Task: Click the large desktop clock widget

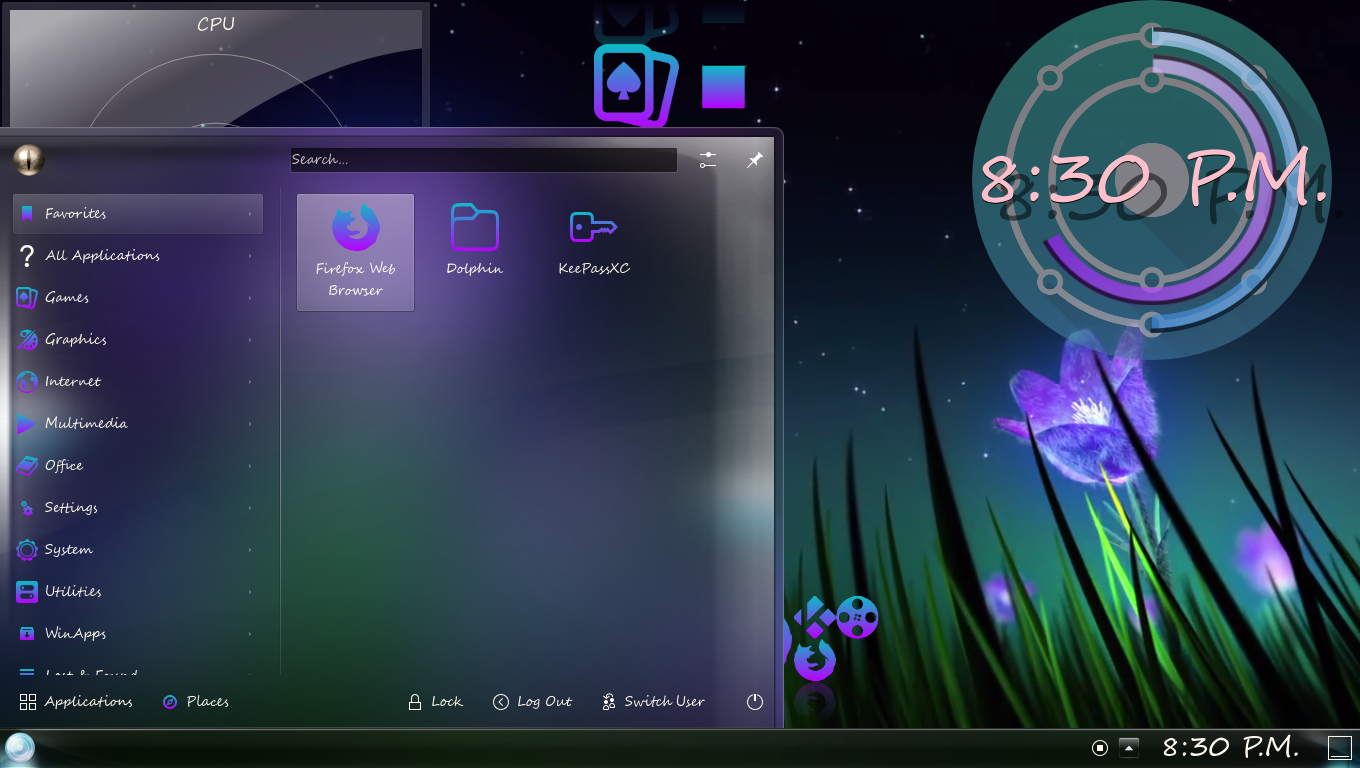Action: point(1152,182)
